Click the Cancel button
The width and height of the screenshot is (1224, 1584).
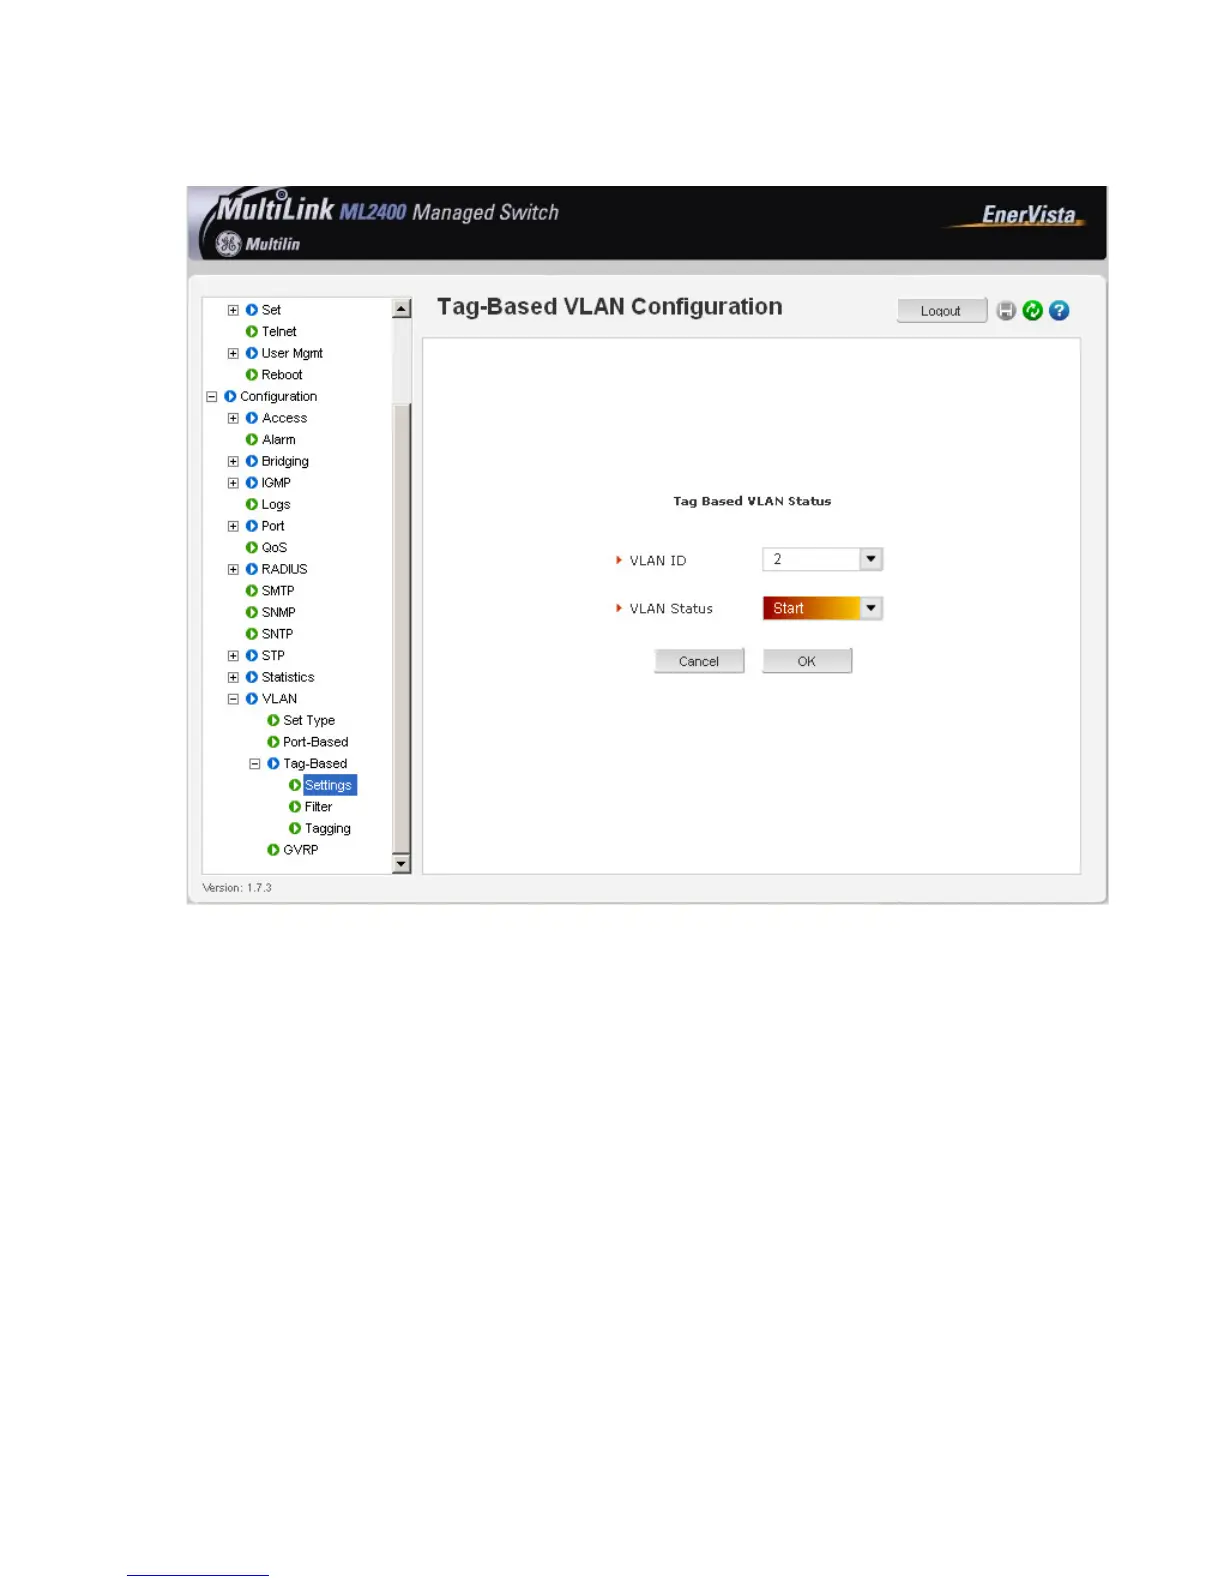(x=699, y=661)
